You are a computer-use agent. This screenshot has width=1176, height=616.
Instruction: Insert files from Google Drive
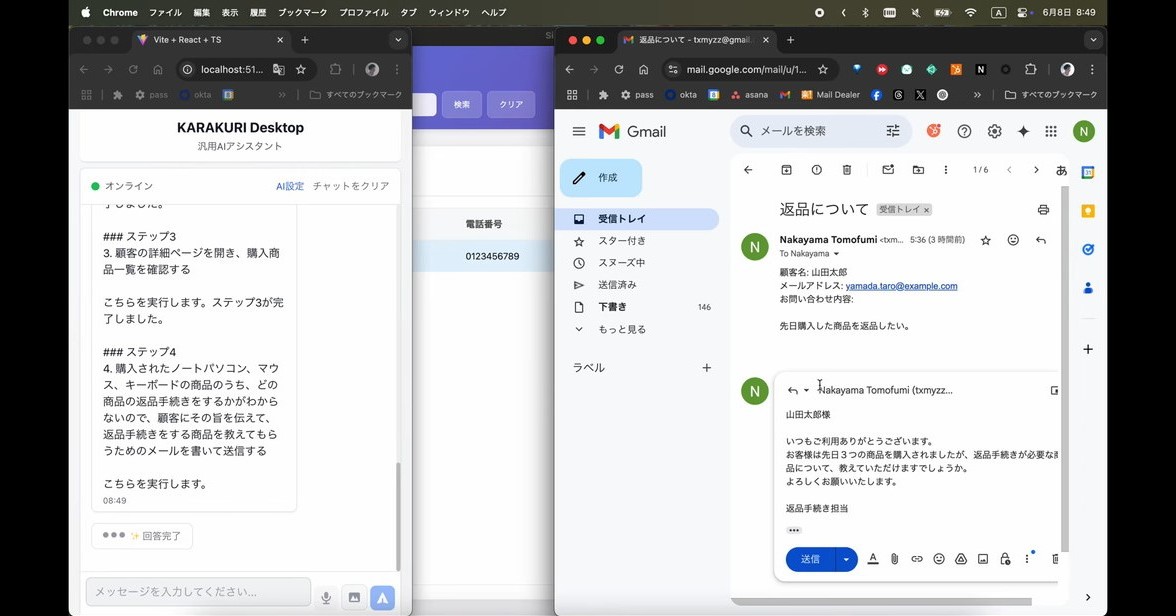[961, 559]
